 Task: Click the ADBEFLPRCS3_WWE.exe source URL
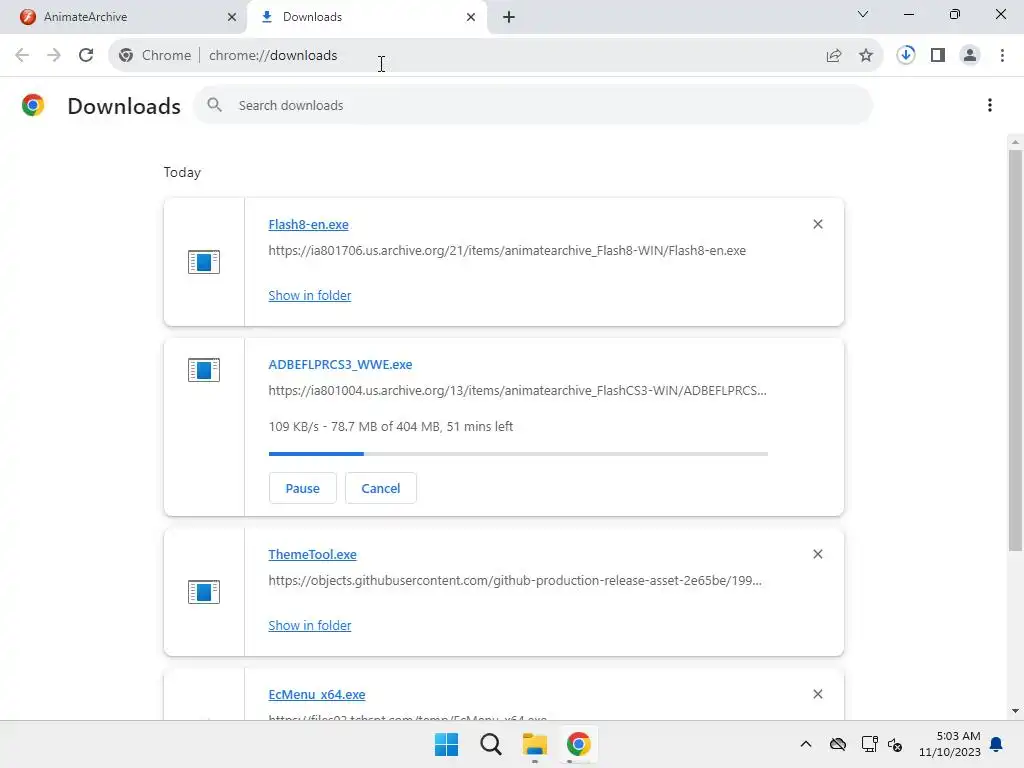pos(517,391)
